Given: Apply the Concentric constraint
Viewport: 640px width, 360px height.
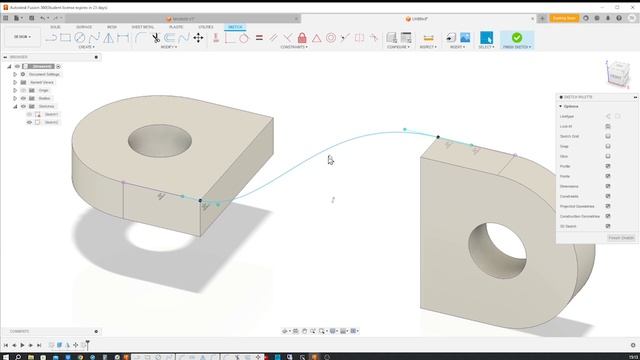Looking at the screenshot, I should coord(331,38).
